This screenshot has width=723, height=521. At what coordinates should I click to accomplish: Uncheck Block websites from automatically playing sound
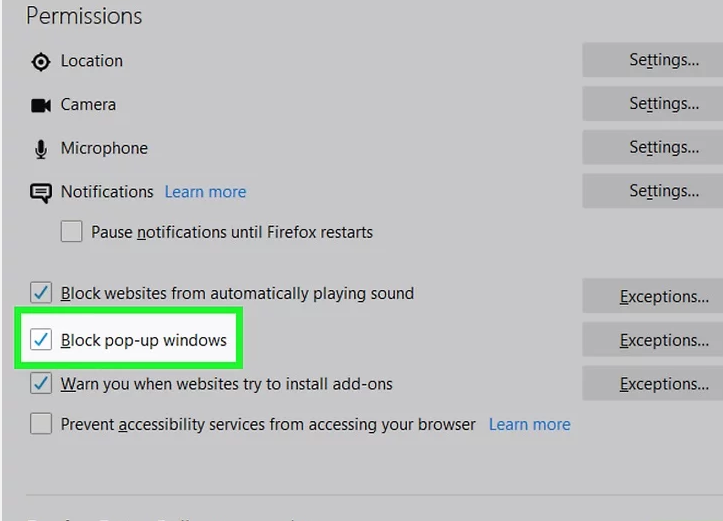tap(41, 294)
